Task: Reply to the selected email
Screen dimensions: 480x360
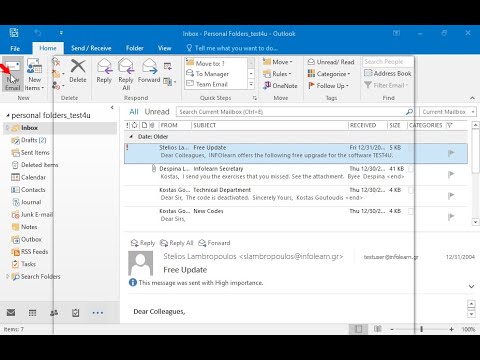Action: tap(104, 71)
